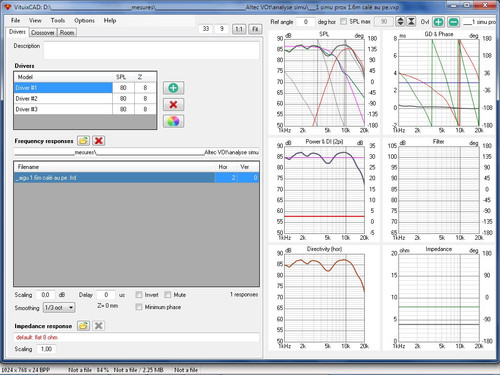
Task: Switch to the Crossover tab
Action: coord(43,32)
